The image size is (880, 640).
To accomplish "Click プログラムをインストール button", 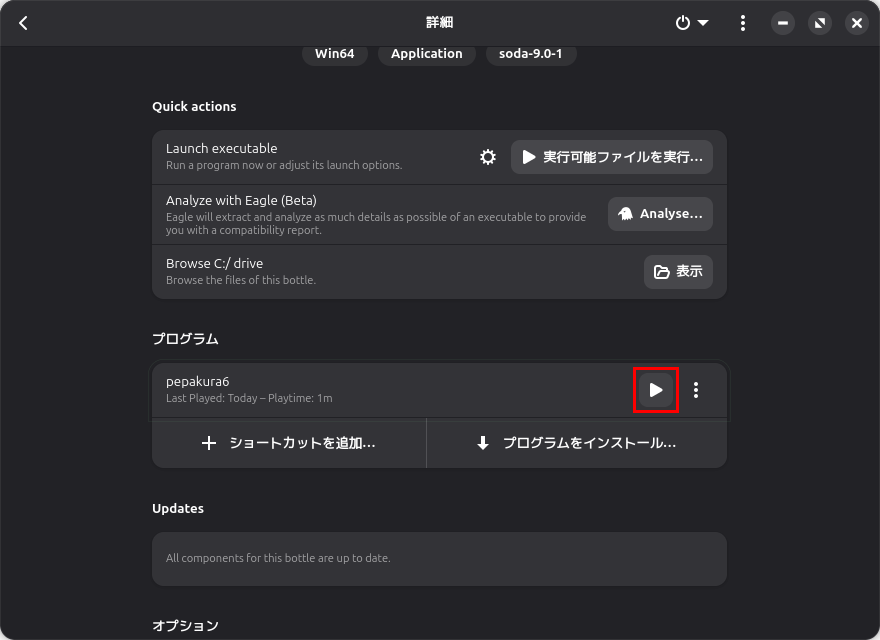I will [x=576, y=443].
